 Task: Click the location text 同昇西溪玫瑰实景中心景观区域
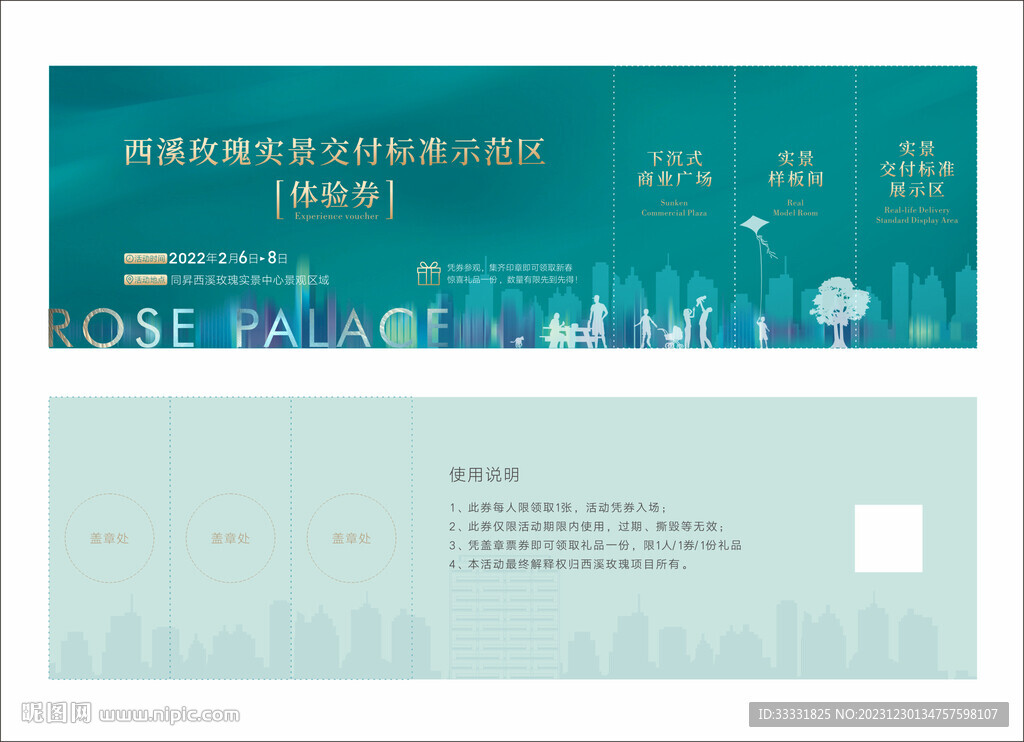coord(249,280)
